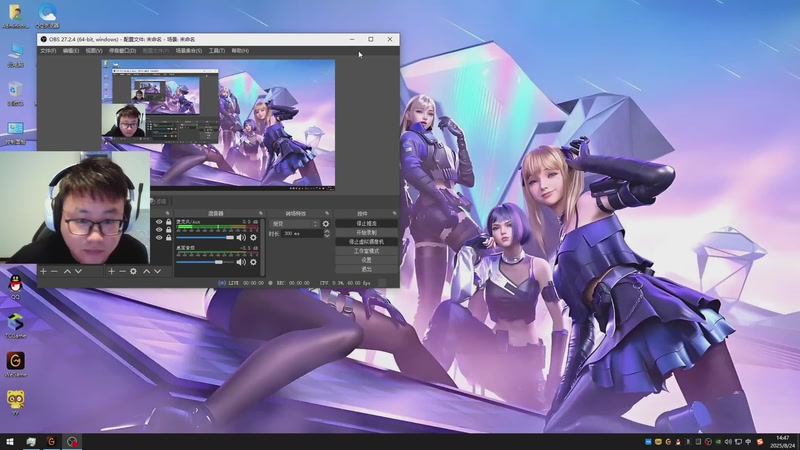This screenshot has width=800, height=450.
Task: Click the Stop Virtual Camera button
Action: point(366,242)
